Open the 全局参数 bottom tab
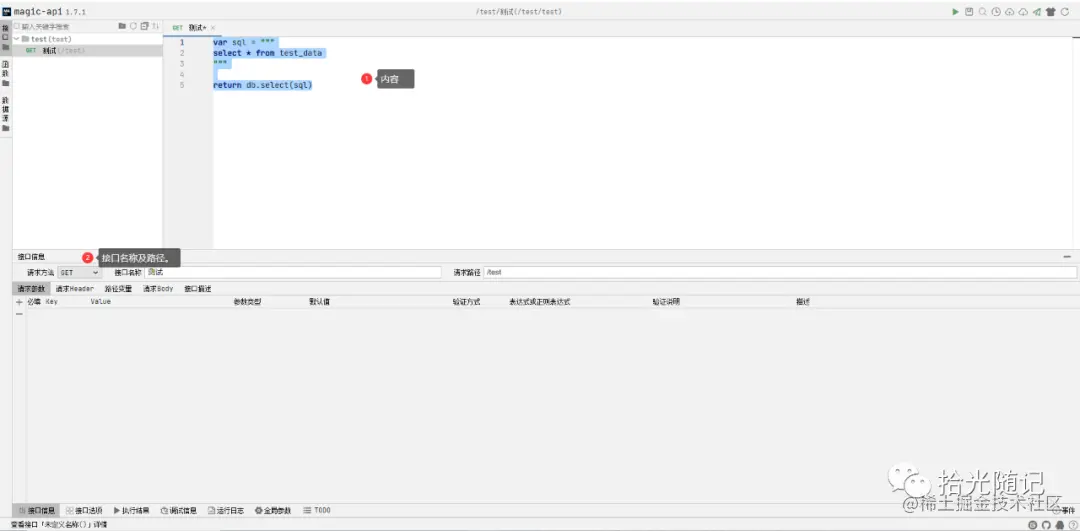The width and height of the screenshot is (1080, 531). [273, 510]
